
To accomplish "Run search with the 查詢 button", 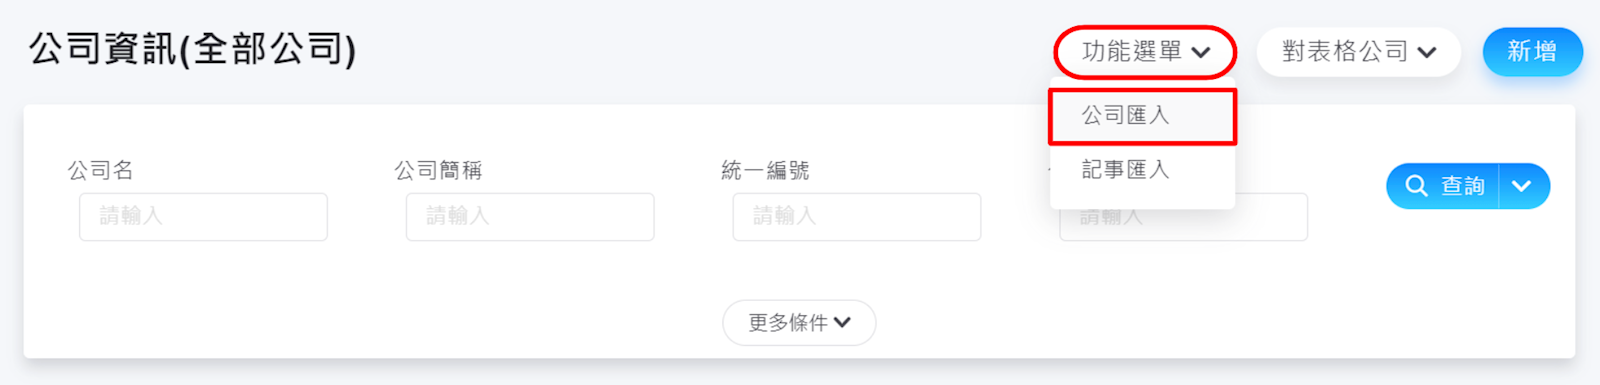I will point(1443,186).
